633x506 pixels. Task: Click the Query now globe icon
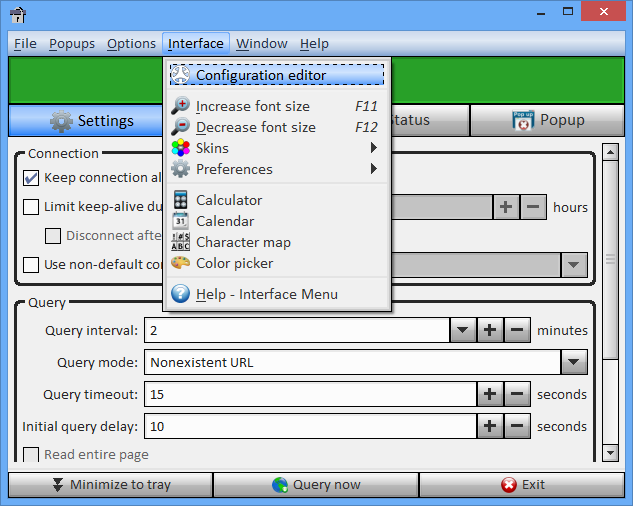point(280,485)
